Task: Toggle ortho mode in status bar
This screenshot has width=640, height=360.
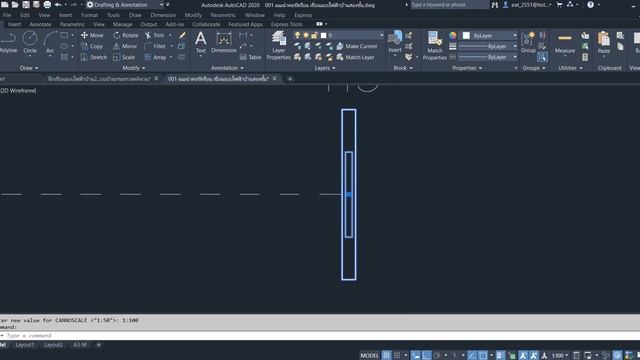Action: (426, 356)
